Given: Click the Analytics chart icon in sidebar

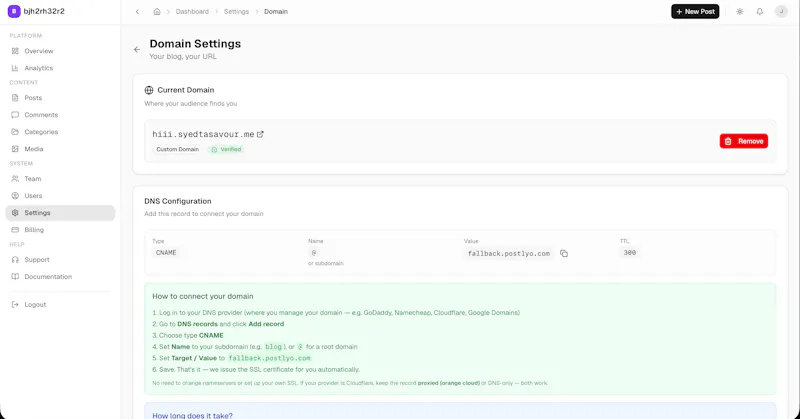Looking at the screenshot, I should [15, 68].
